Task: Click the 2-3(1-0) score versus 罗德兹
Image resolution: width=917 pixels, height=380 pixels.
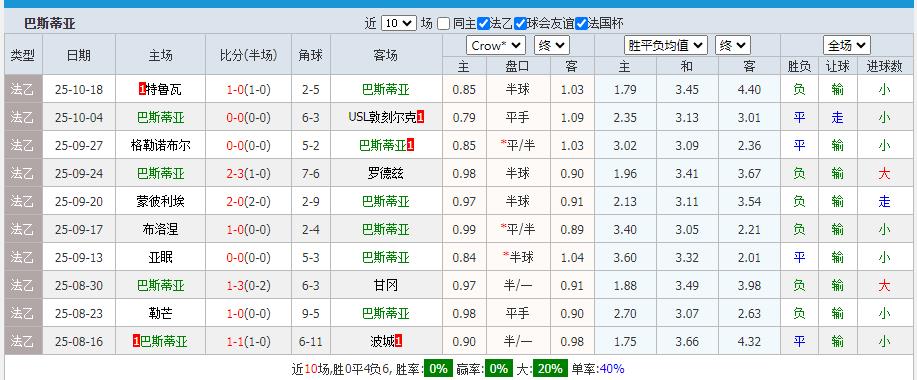Action: click(249, 174)
